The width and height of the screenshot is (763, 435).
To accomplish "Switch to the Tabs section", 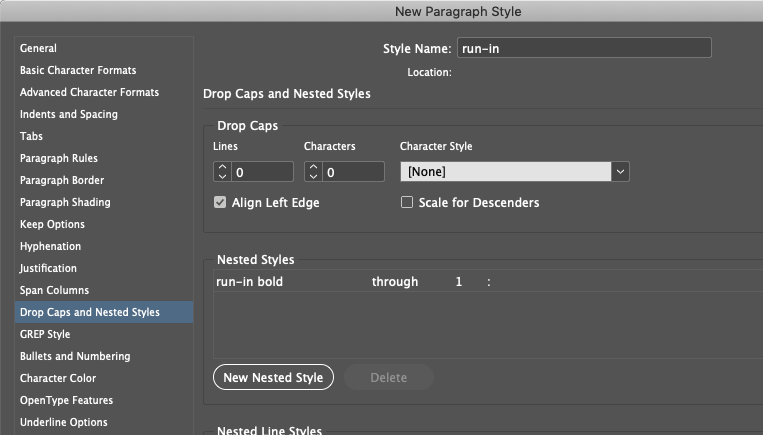I will [31, 136].
